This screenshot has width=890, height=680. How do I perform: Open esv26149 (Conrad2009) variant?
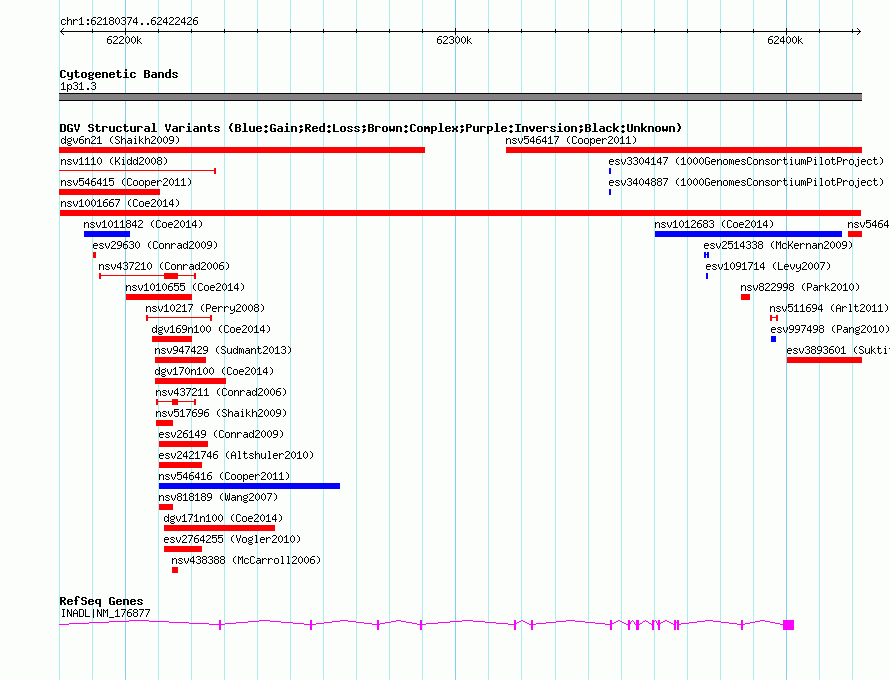(x=221, y=434)
